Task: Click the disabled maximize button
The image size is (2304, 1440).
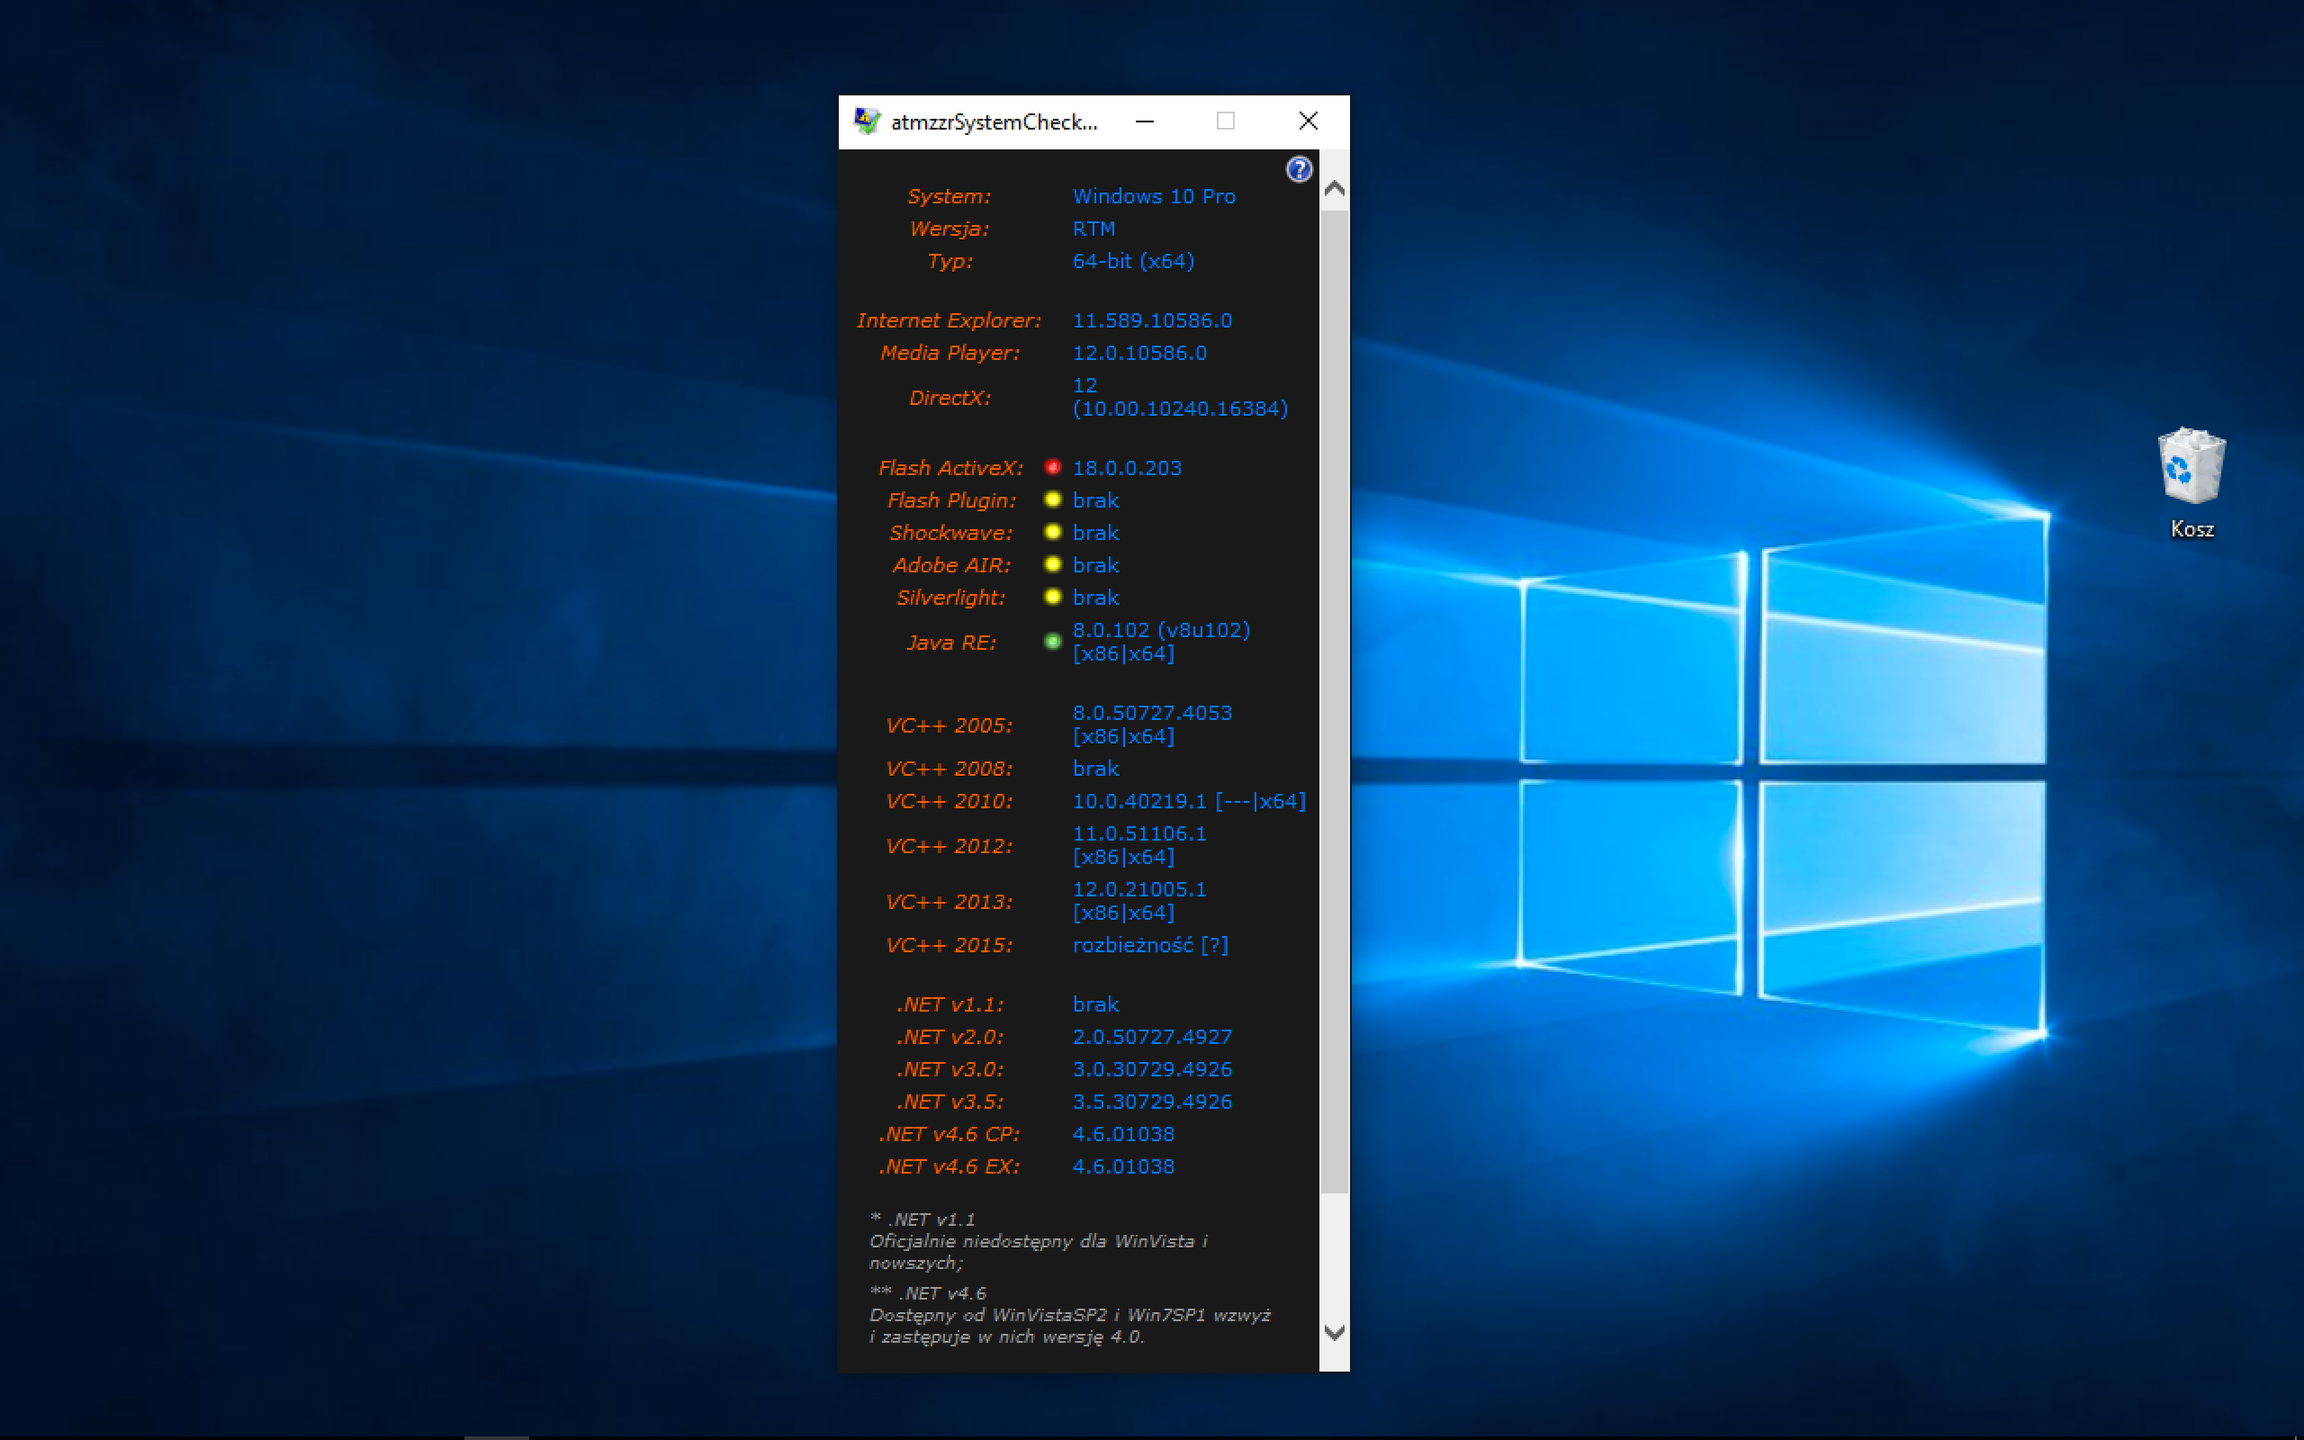Action: 1225,121
